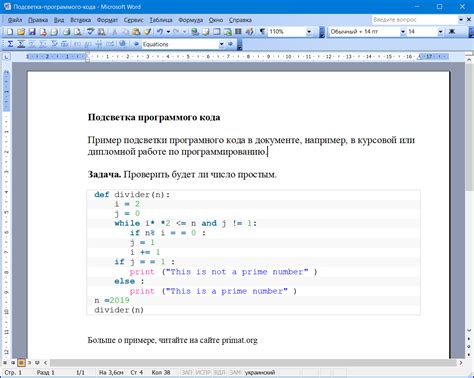The width and height of the screenshot is (474, 378).
Task: Open the help question history dropdown
Action: (461, 20)
